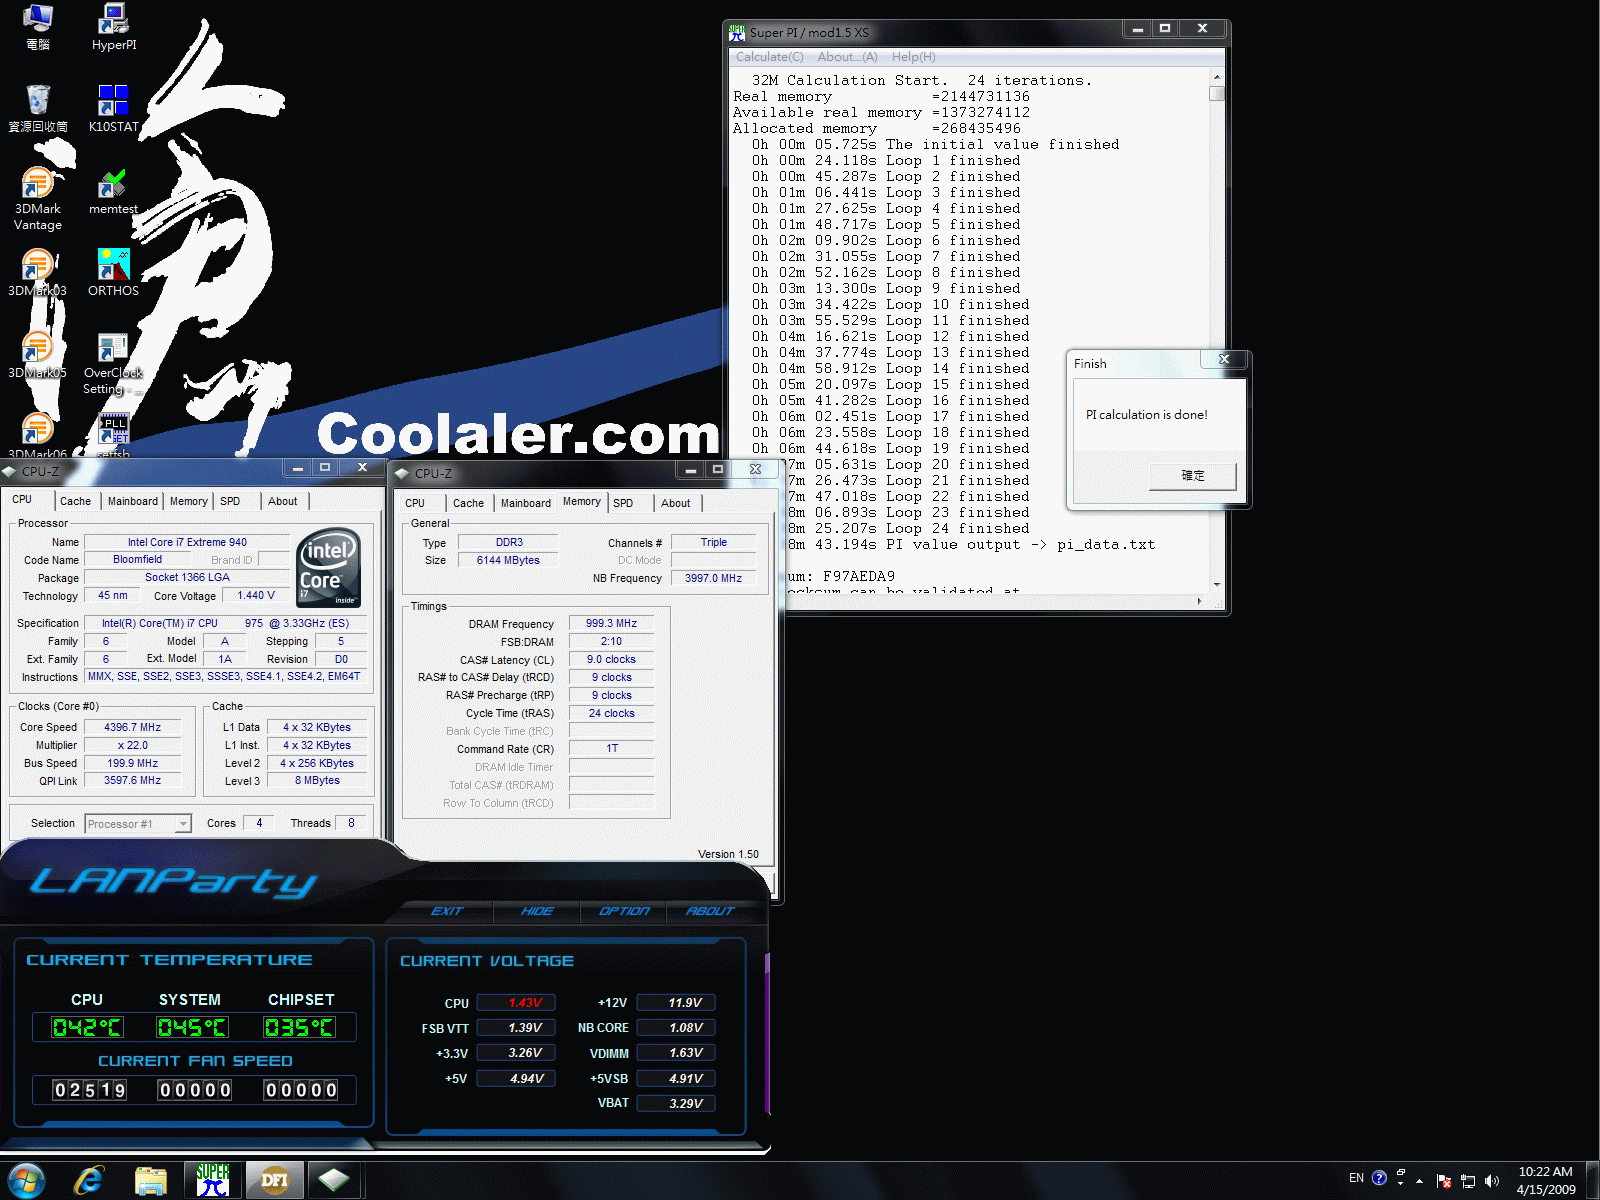The image size is (1600, 1200).
Task: Open the OverClock Setting shortcut
Action: tap(113, 362)
